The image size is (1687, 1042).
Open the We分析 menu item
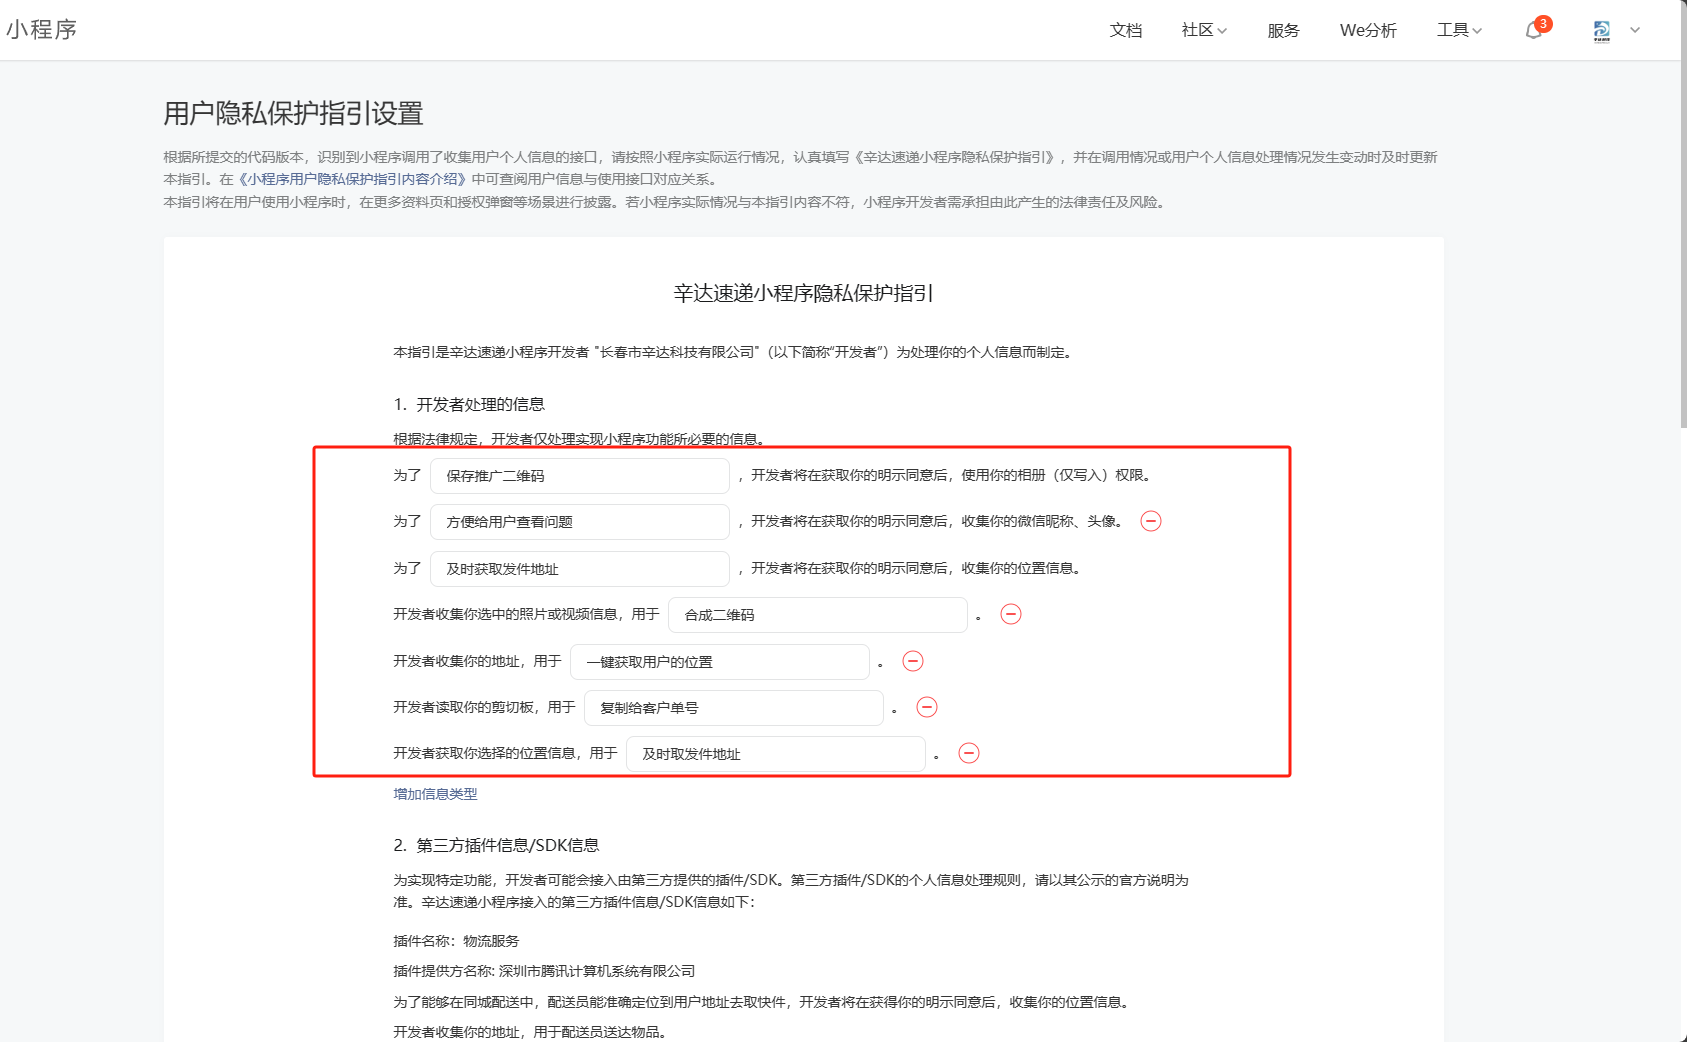click(1368, 31)
